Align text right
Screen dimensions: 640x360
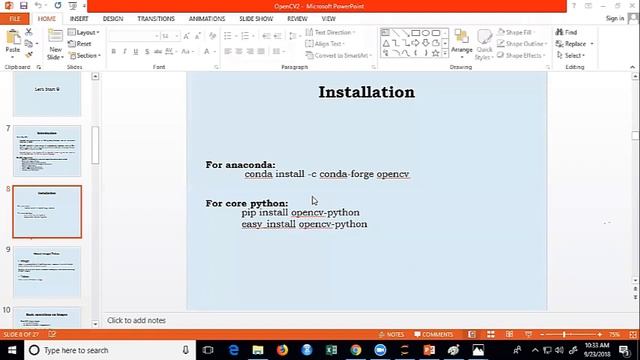pos(250,51)
